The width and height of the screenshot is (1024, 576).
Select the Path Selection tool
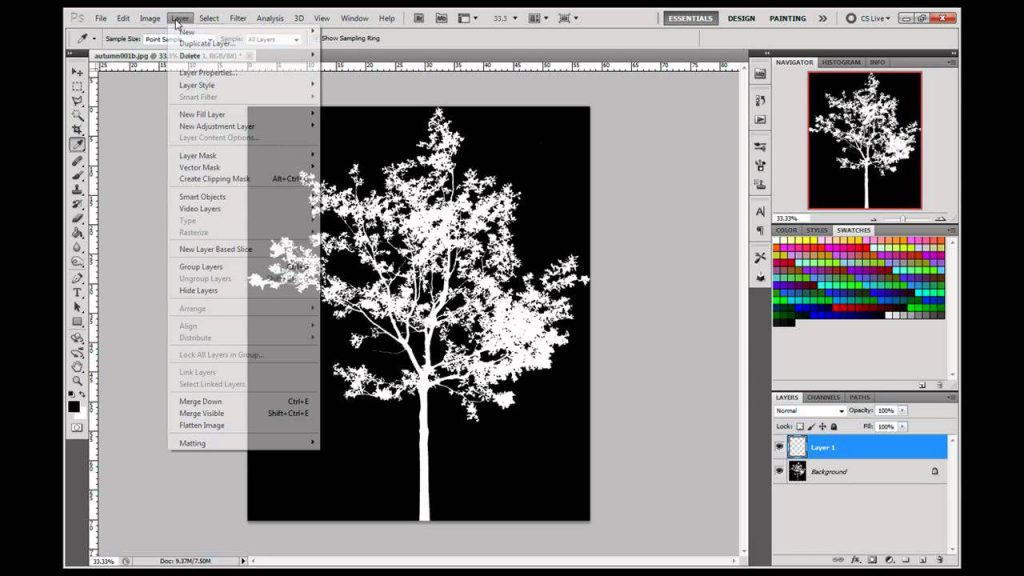click(77, 307)
